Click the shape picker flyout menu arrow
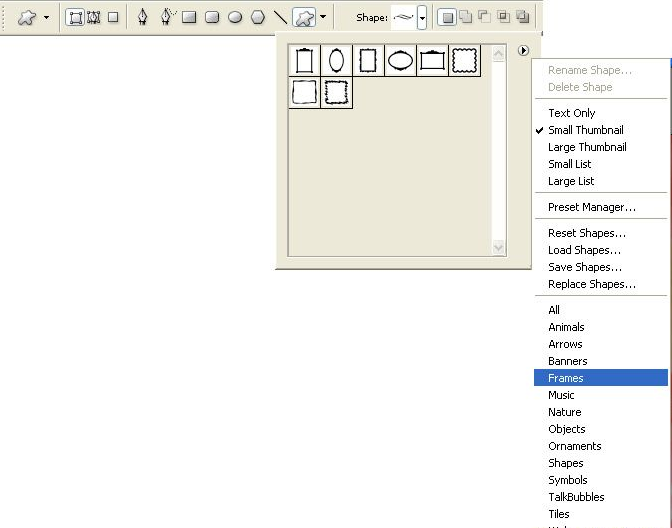This screenshot has height=528, width=672. click(523, 50)
